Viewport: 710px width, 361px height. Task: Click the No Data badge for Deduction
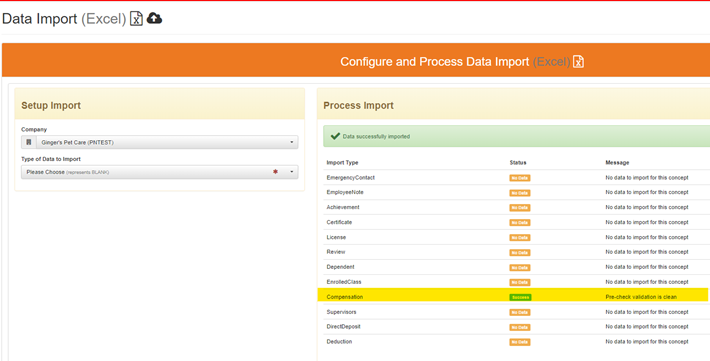click(520, 342)
